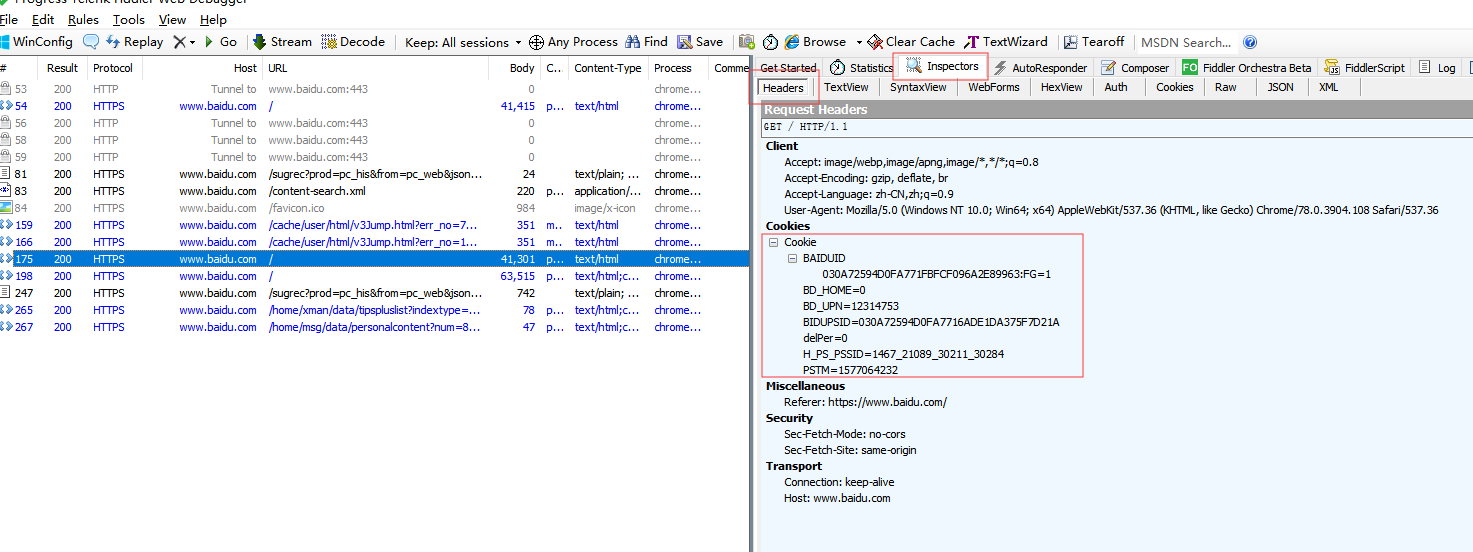The height and width of the screenshot is (552, 1473).
Task: Select the JSON inspector tab
Action: tap(1280, 87)
